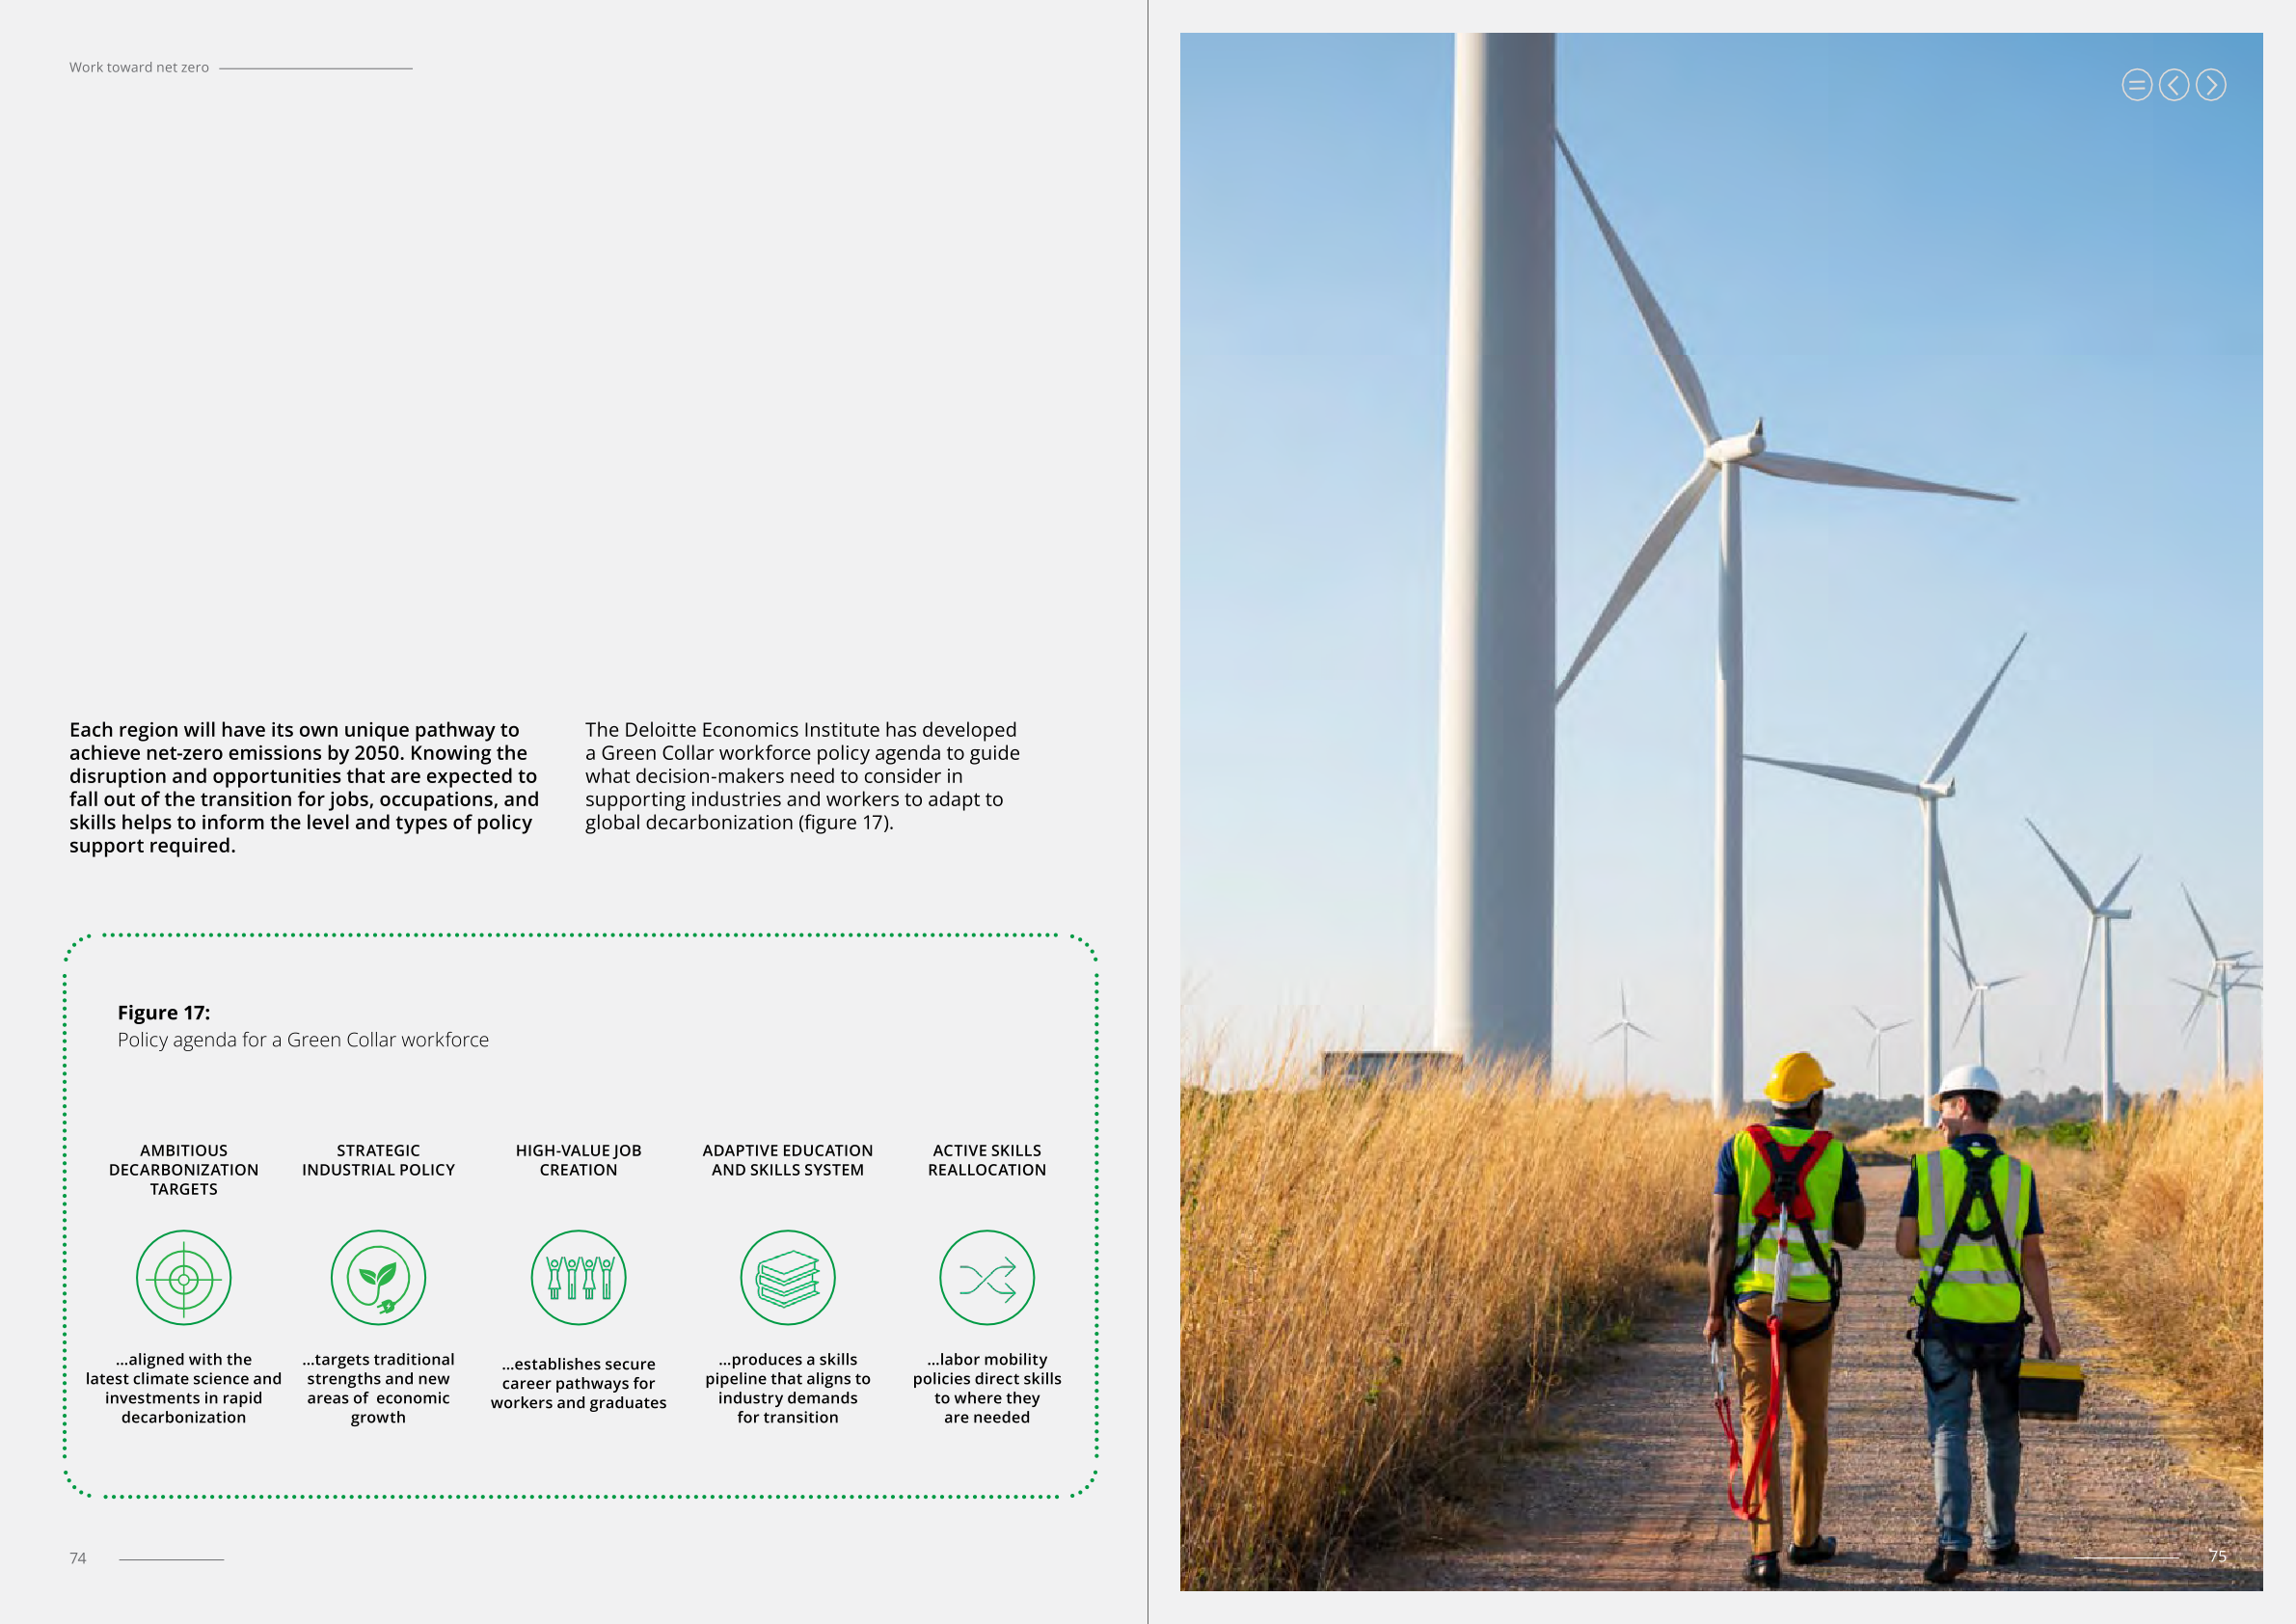
Task: Click page number 74
Action: click(x=78, y=1558)
